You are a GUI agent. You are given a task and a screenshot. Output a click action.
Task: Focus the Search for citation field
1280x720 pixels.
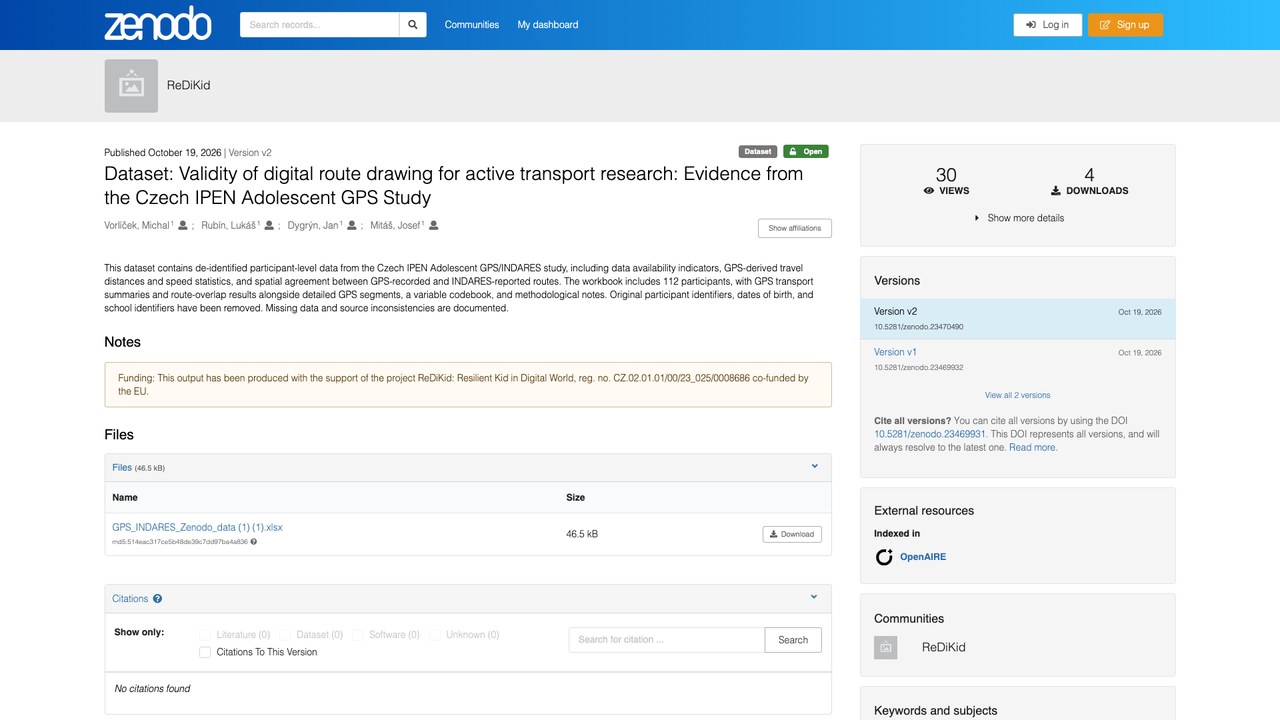tap(667, 640)
